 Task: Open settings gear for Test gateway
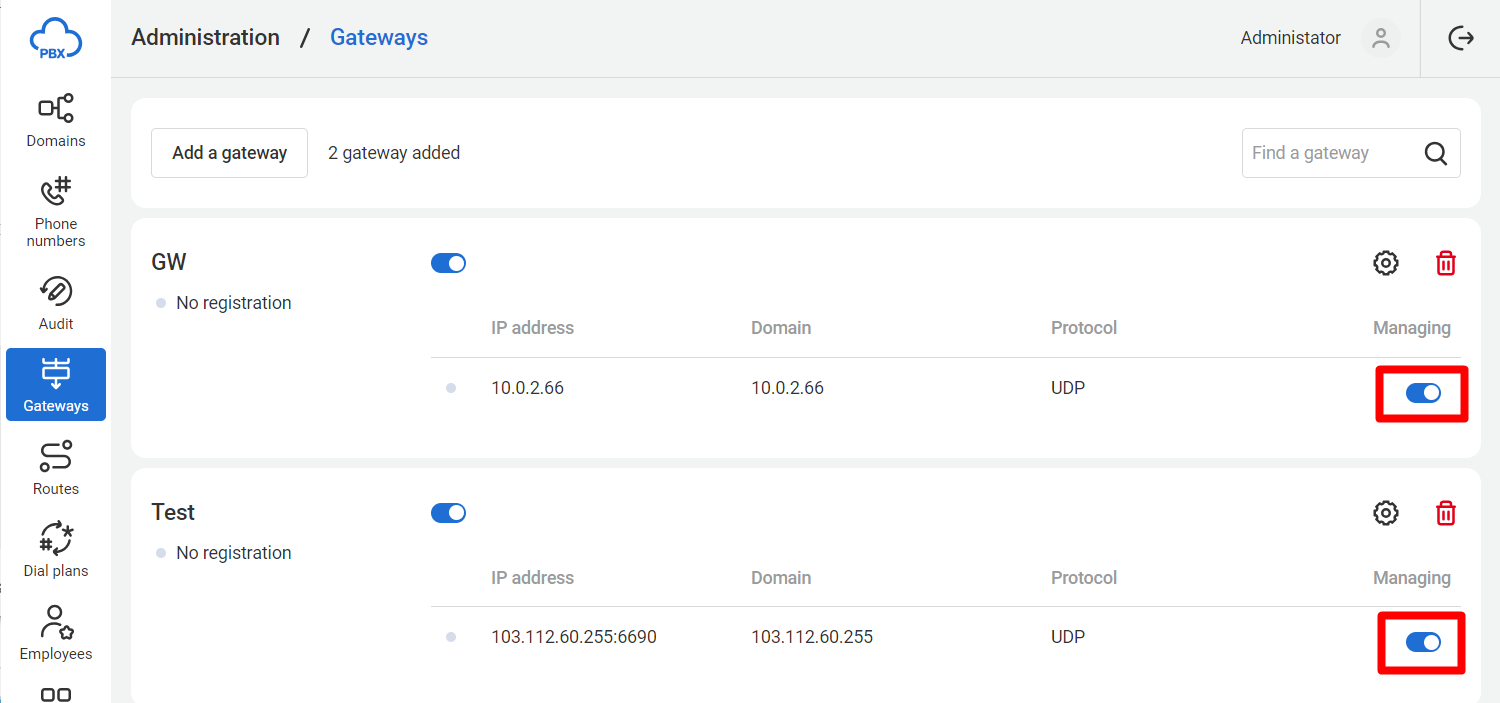point(1385,513)
